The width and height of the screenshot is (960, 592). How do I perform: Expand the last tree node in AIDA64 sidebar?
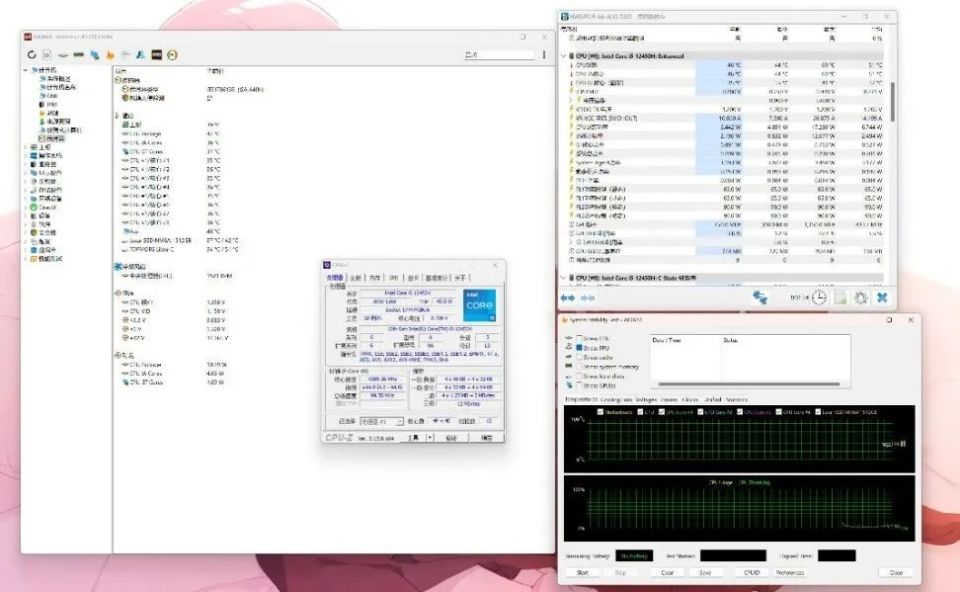(26, 258)
